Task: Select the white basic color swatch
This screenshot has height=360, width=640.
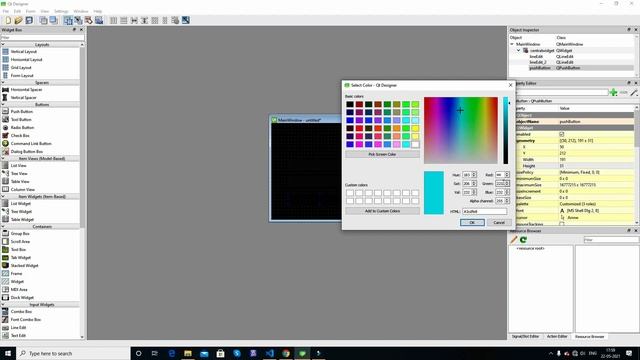Action: (x=415, y=144)
